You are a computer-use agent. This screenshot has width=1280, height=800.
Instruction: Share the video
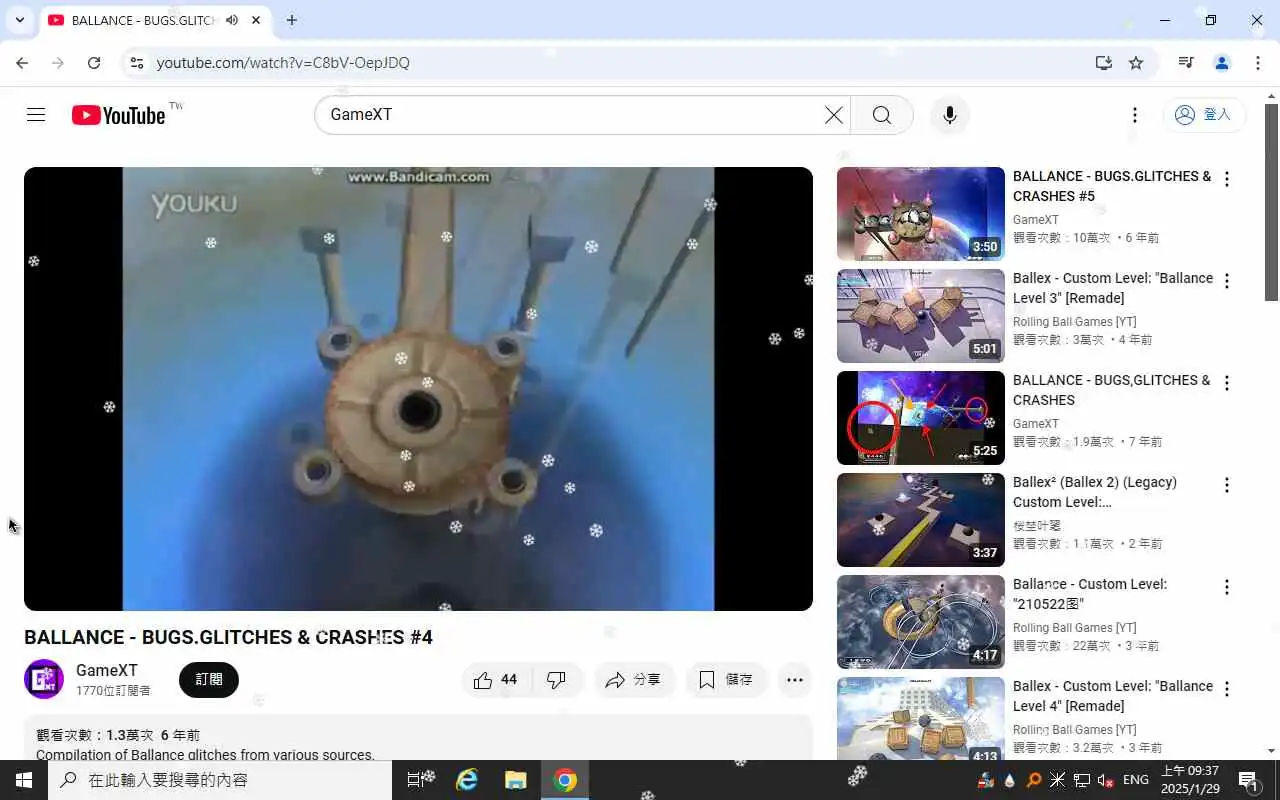634,680
